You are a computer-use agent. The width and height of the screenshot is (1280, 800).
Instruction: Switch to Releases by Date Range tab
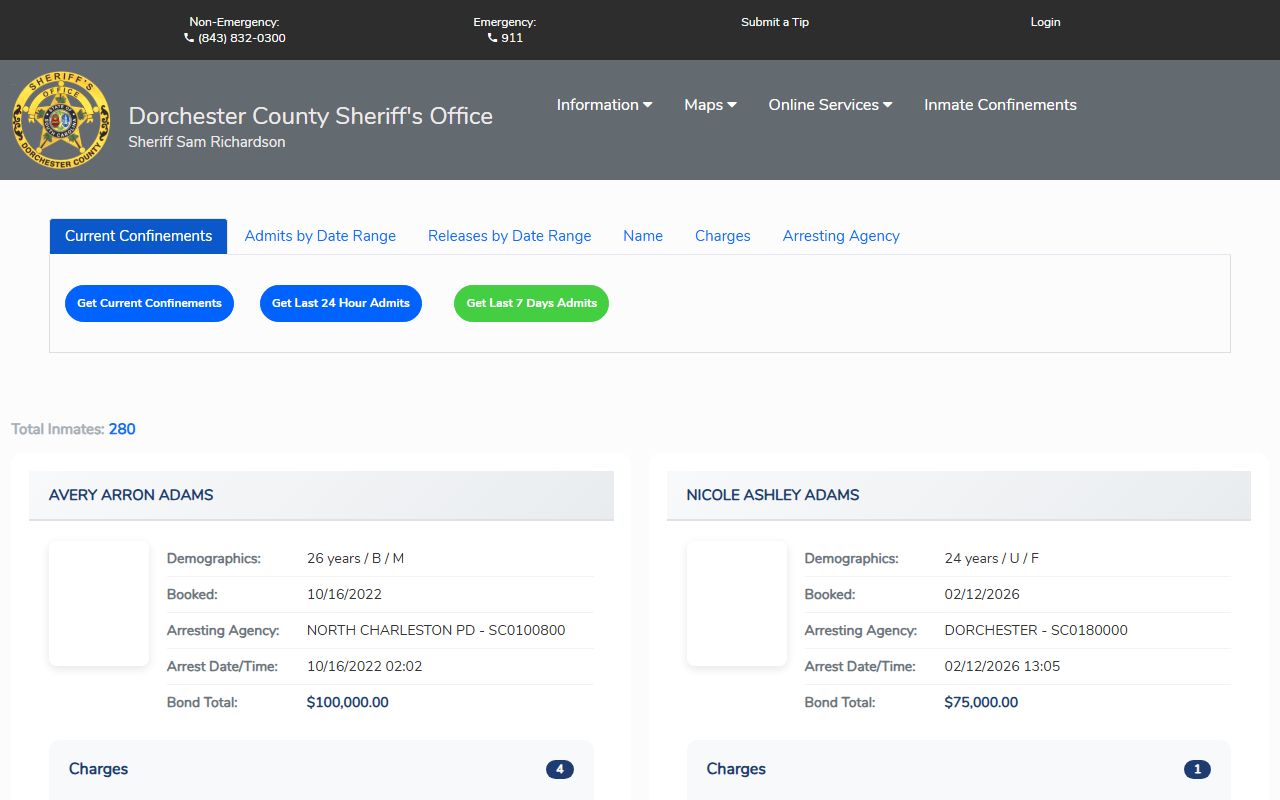(x=509, y=236)
